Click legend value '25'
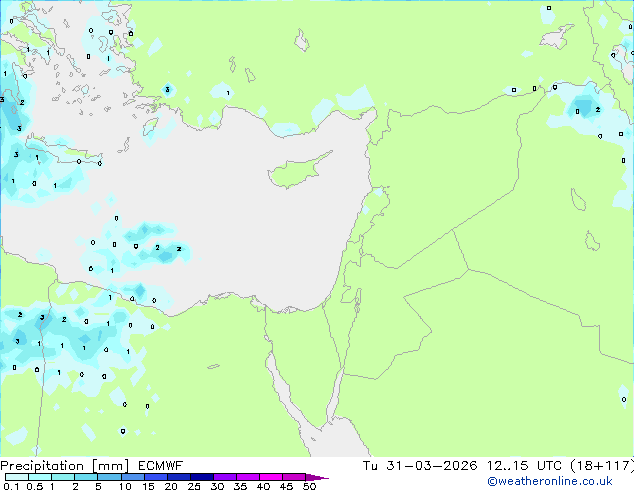The width and height of the screenshot is (634, 490). (194, 486)
